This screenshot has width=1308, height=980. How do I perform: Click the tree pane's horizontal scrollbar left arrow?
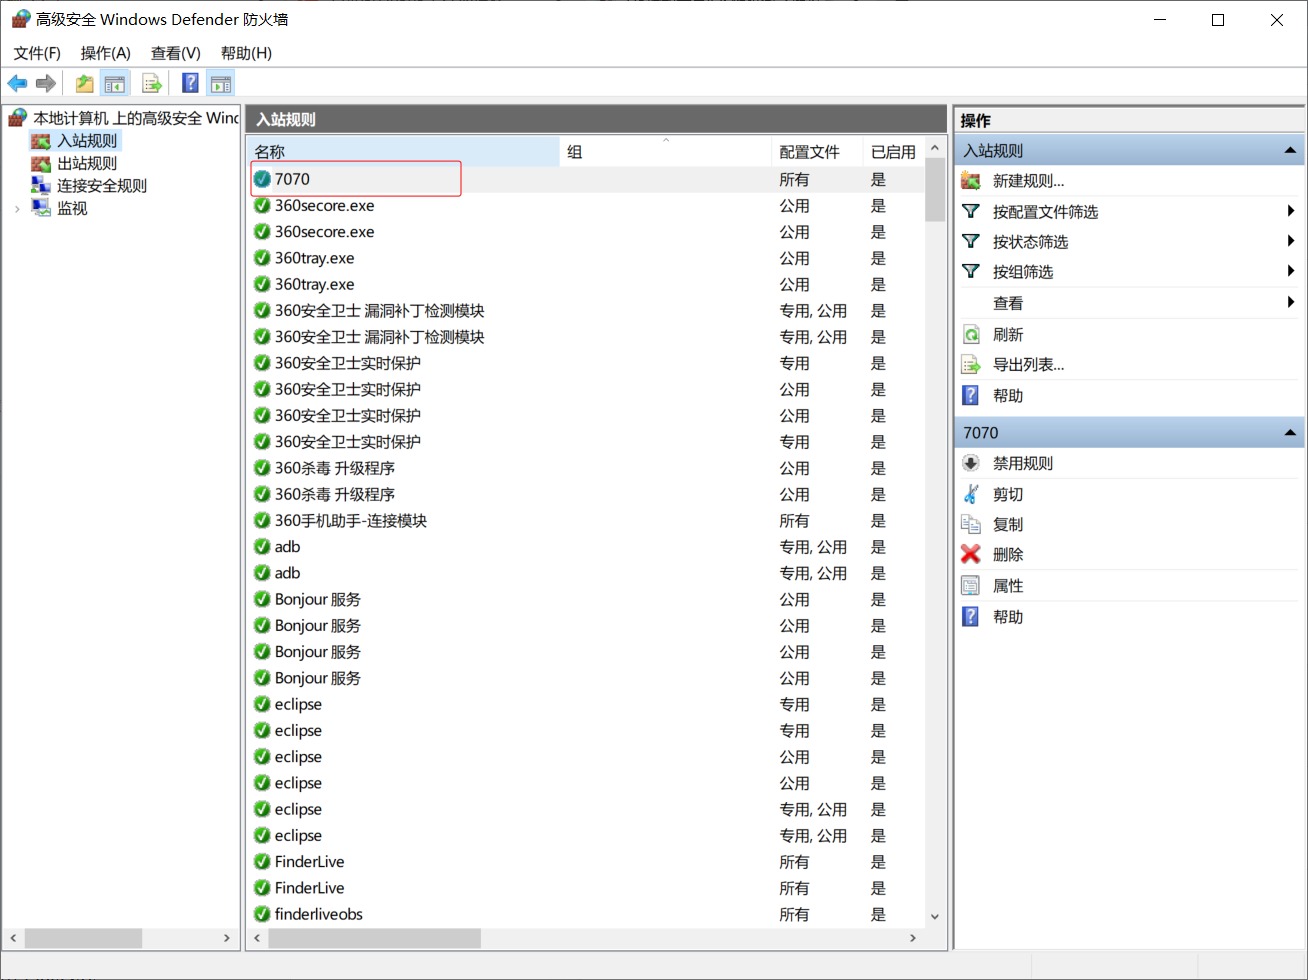coord(14,939)
